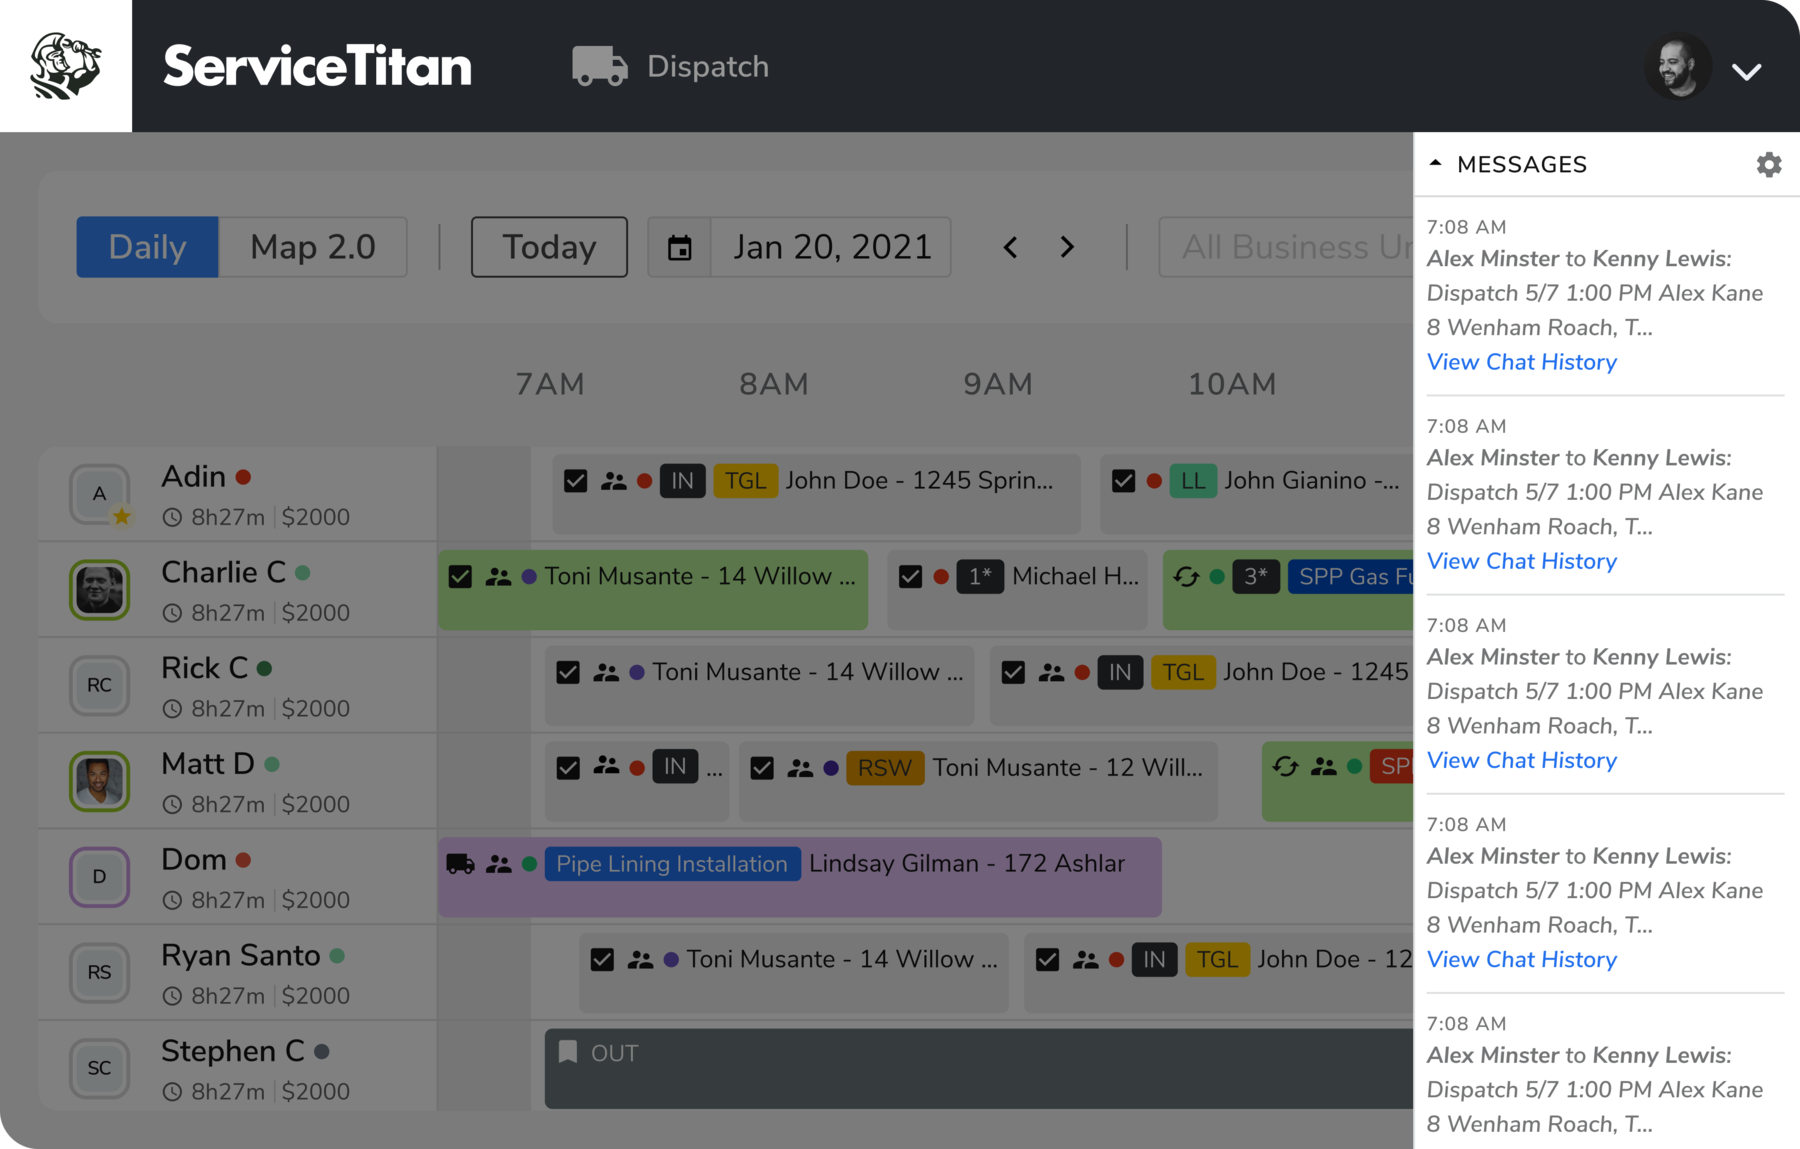This screenshot has width=1800, height=1149.
Task: Go to next day arrow
Action: (1067, 247)
